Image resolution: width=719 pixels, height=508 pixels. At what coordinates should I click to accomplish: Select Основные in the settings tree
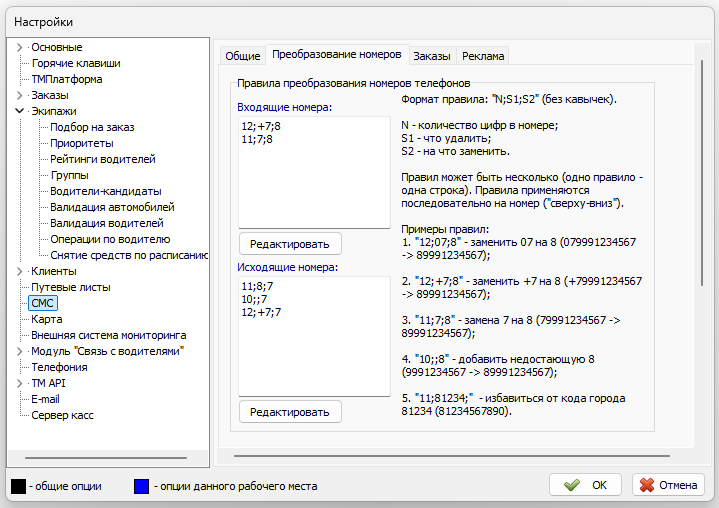coord(57,47)
